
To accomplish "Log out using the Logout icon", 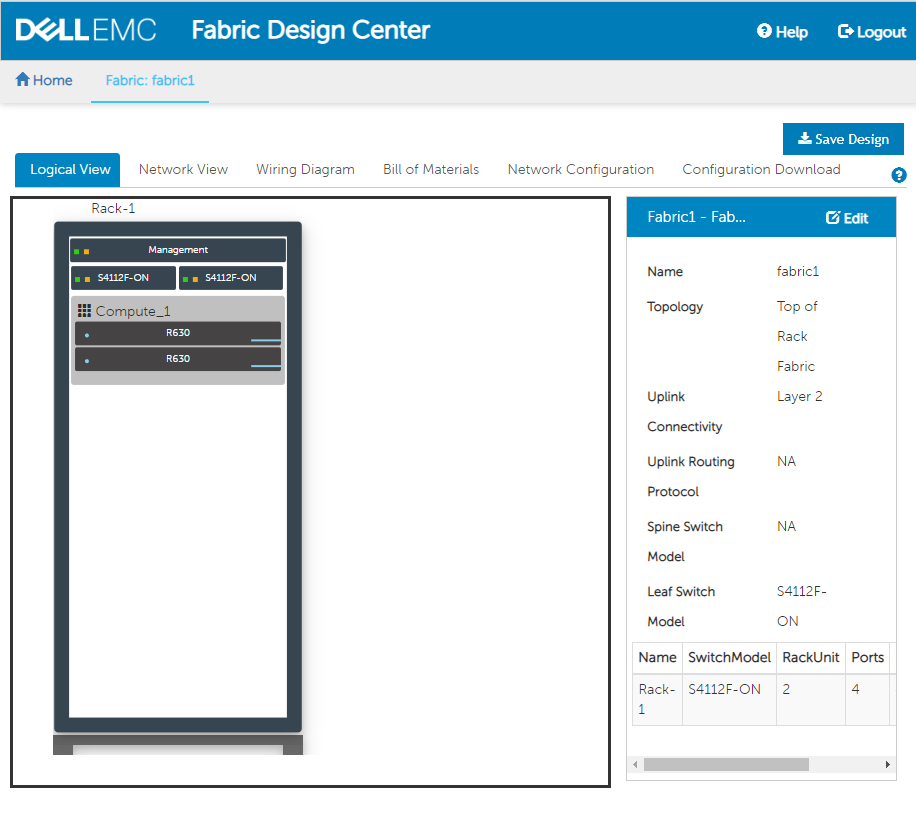I will (845, 32).
